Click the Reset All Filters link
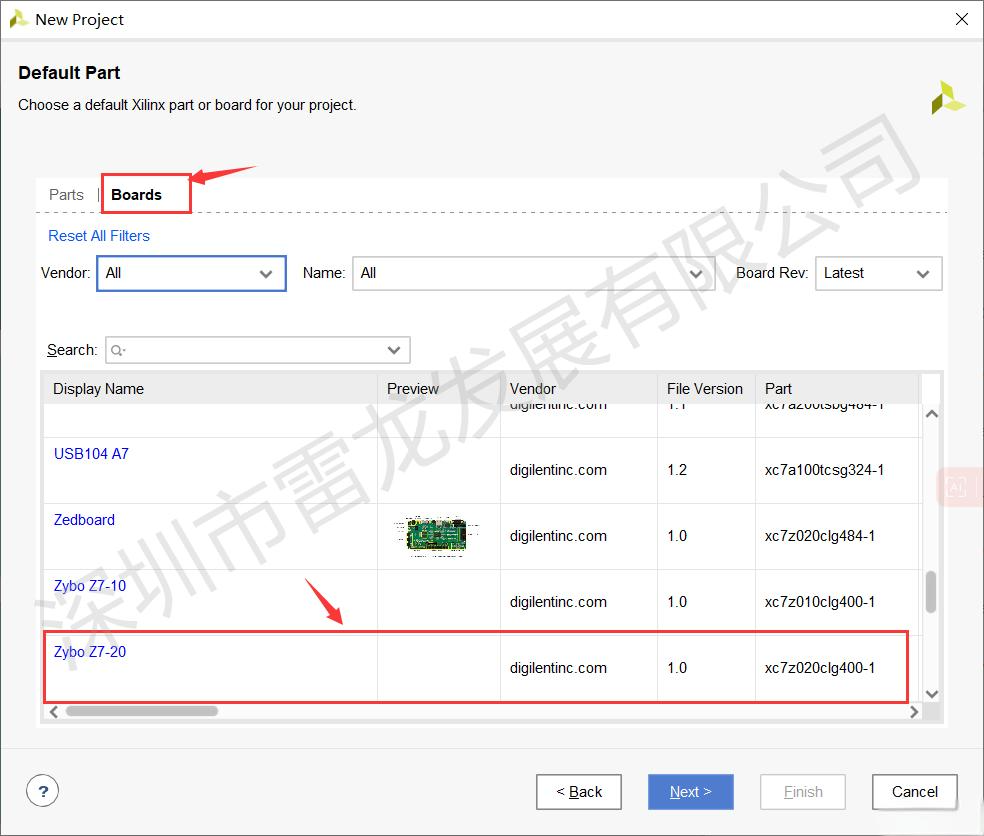This screenshot has height=836, width=984. click(99, 236)
